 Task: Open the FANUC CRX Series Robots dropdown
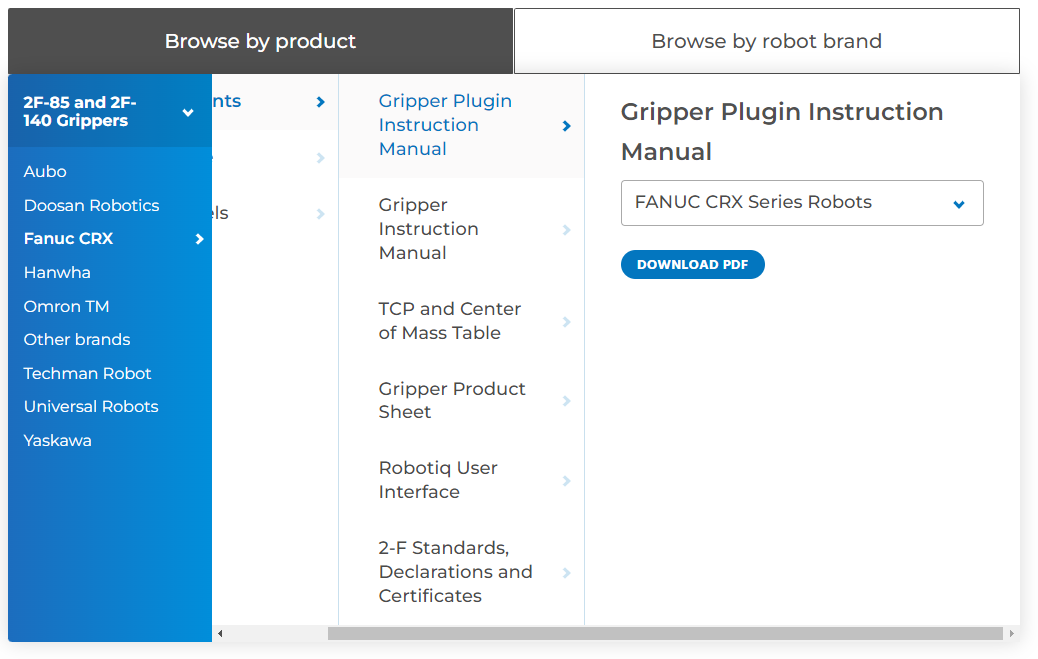(x=802, y=203)
